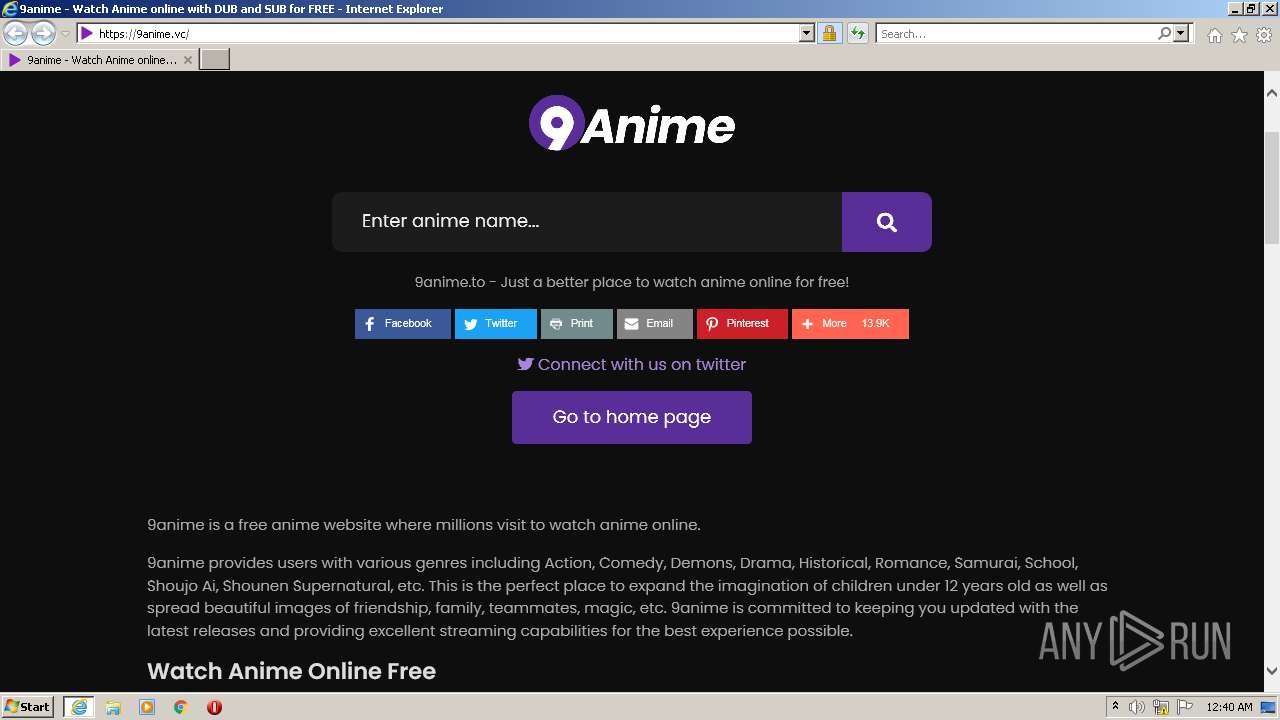Open the recent pages dropdown arrow
Image resolution: width=1280 pixels, height=720 pixels.
pos(66,34)
